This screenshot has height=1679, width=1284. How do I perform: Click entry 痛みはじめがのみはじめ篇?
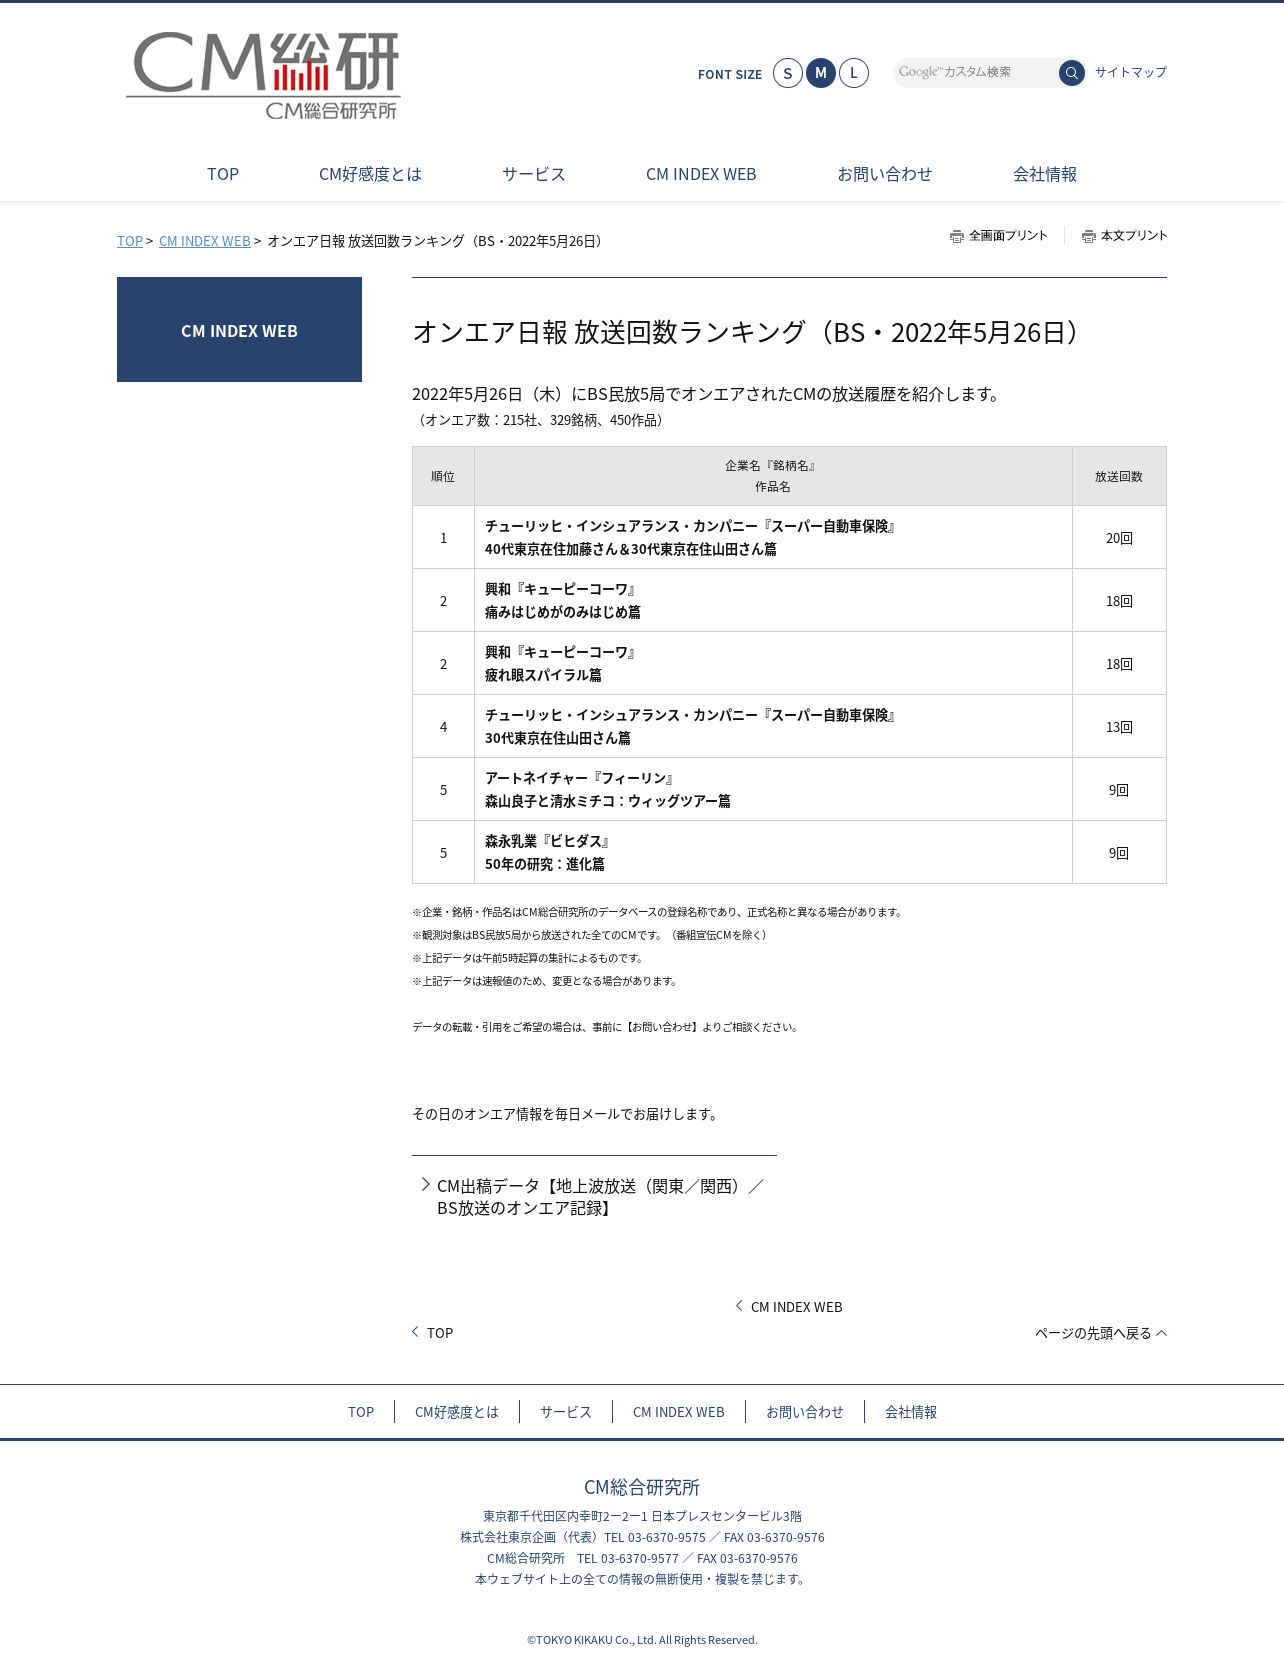(563, 612)
